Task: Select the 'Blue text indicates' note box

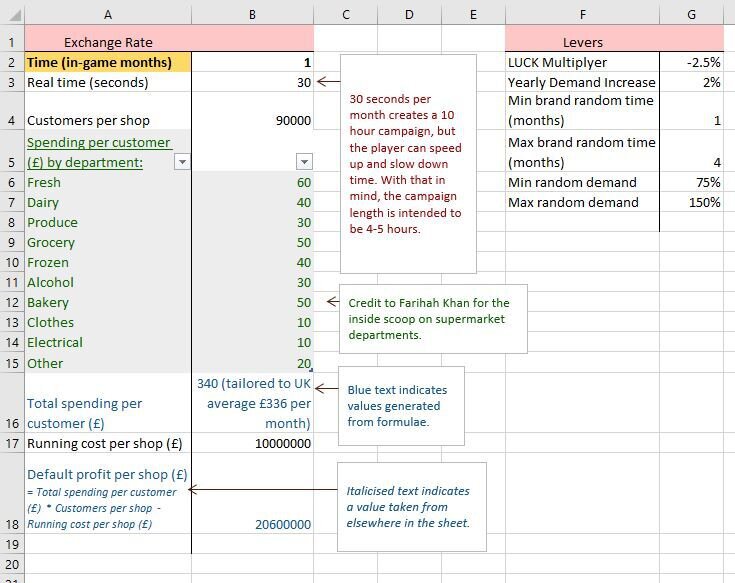Action: tap(401, 406)
